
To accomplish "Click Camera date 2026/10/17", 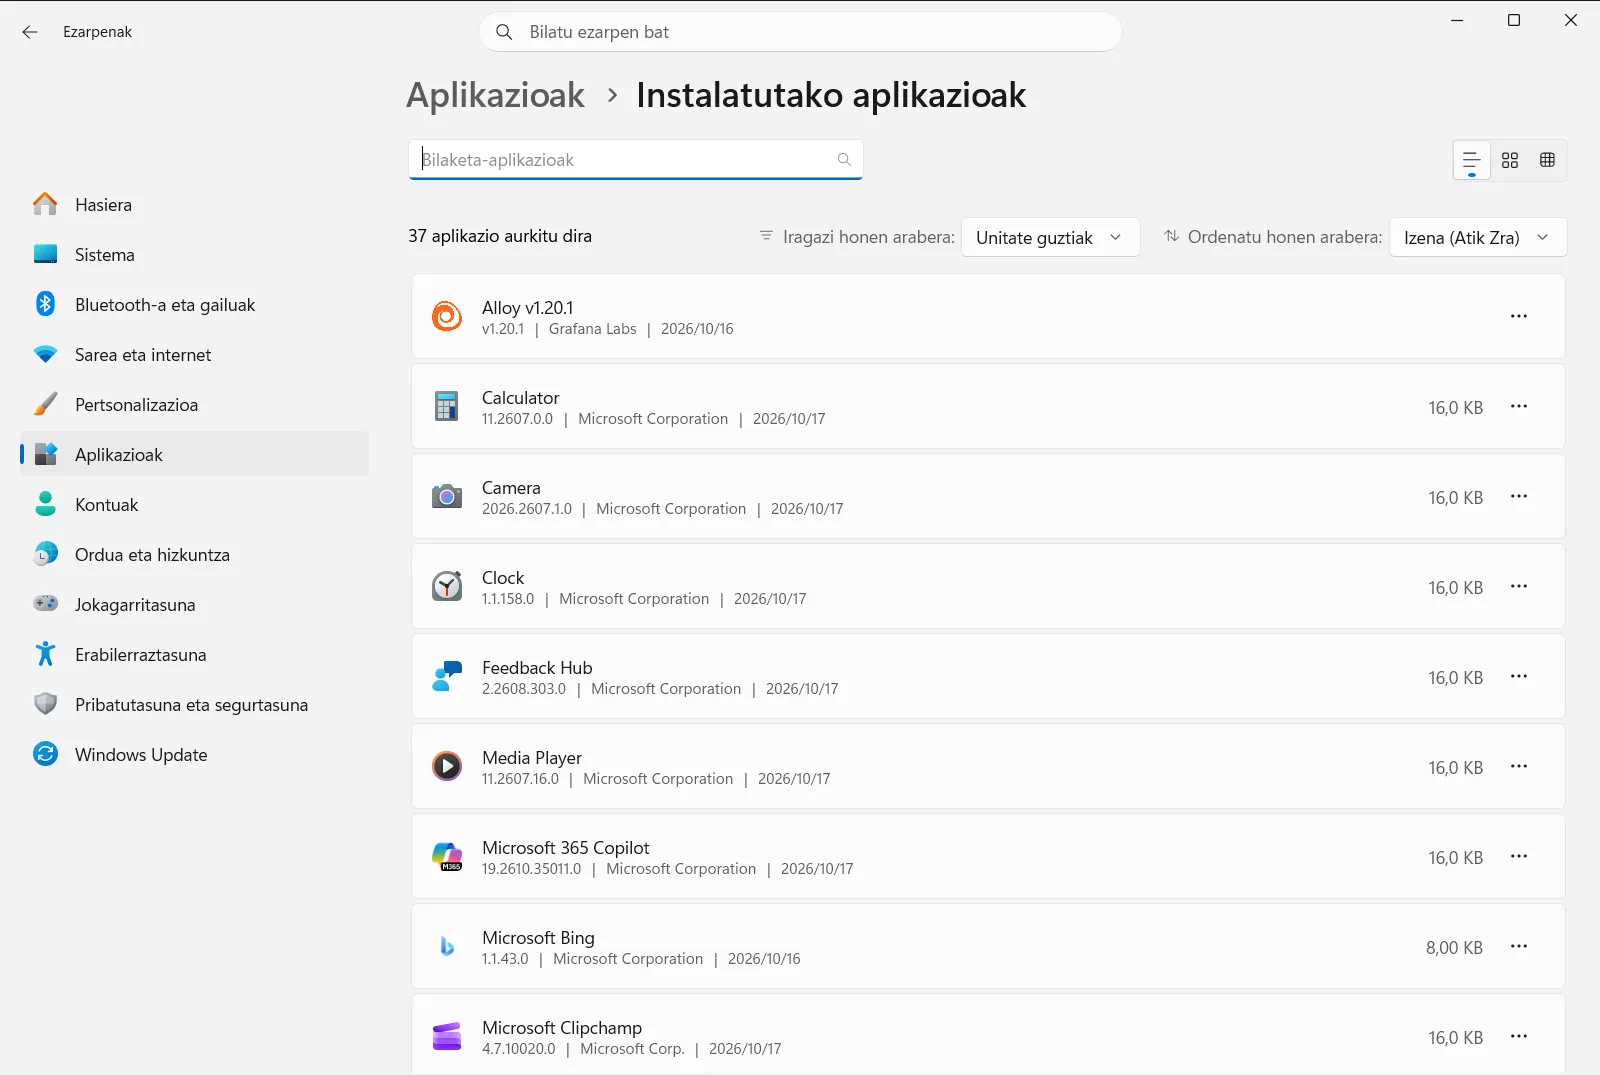I will pyautogui.click(x=807, y=509).
